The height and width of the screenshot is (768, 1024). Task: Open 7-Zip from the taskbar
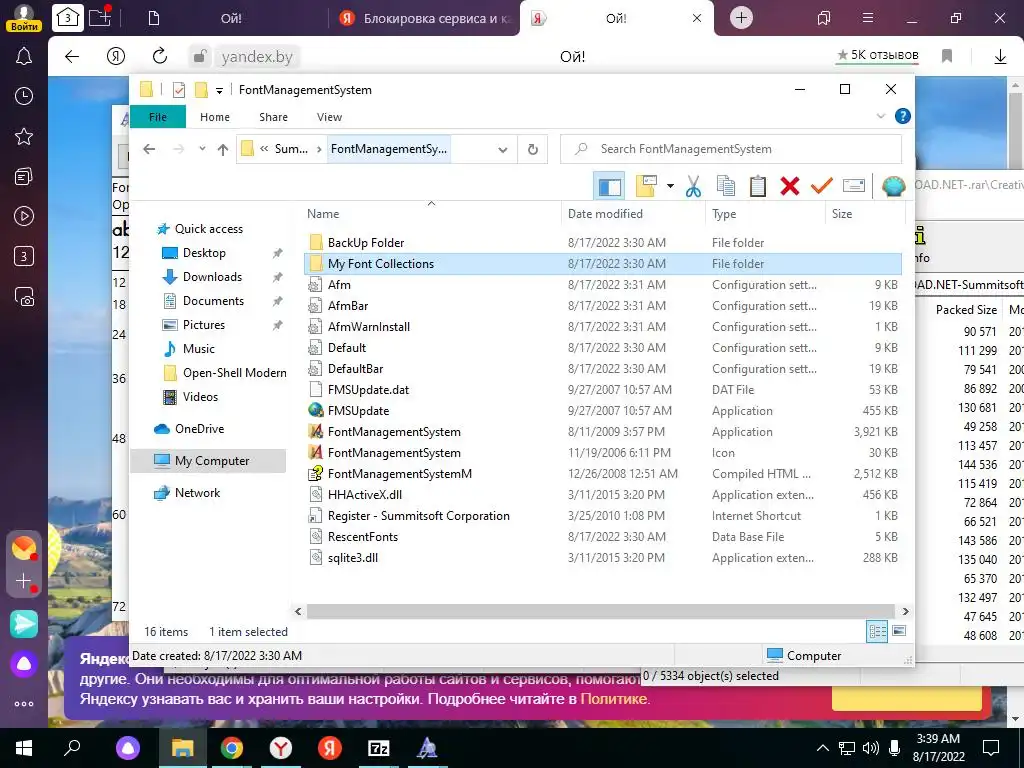[x=379, y=748]
